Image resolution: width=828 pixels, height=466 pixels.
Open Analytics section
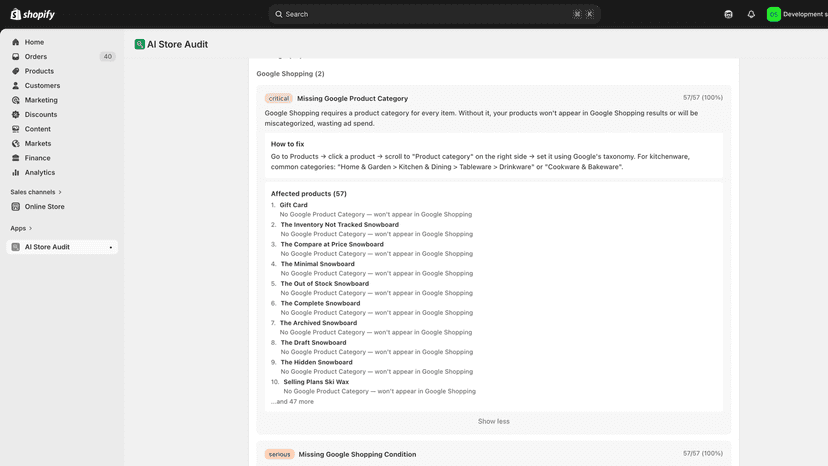(40, 172)
